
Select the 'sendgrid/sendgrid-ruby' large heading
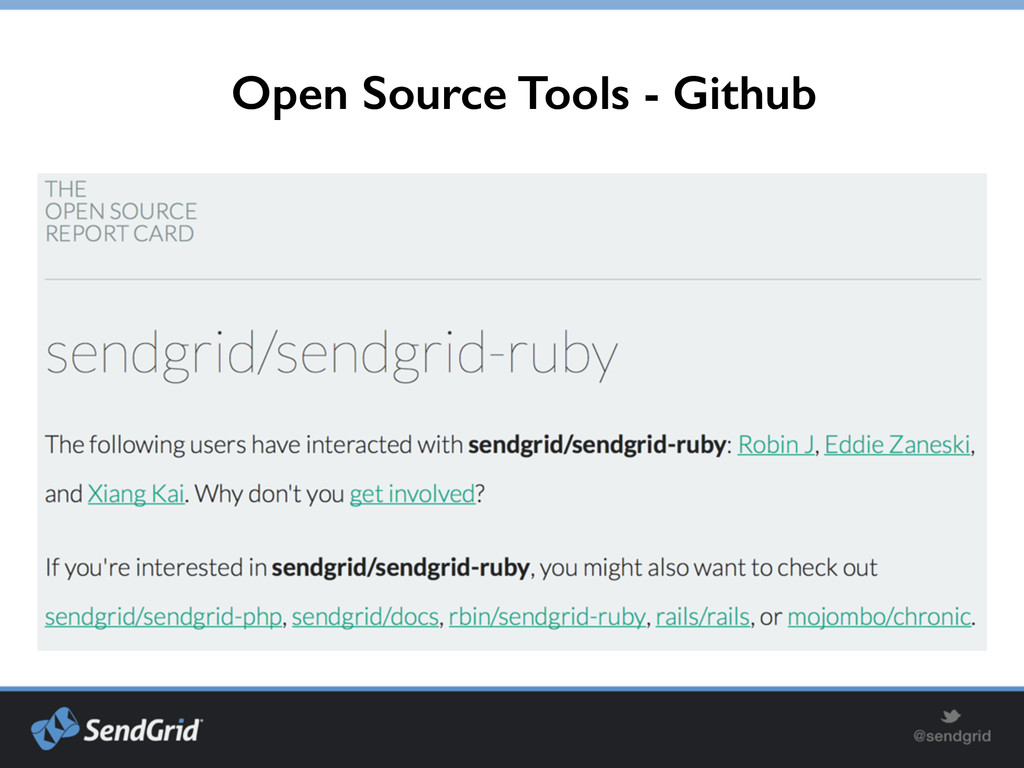point(331,355)
